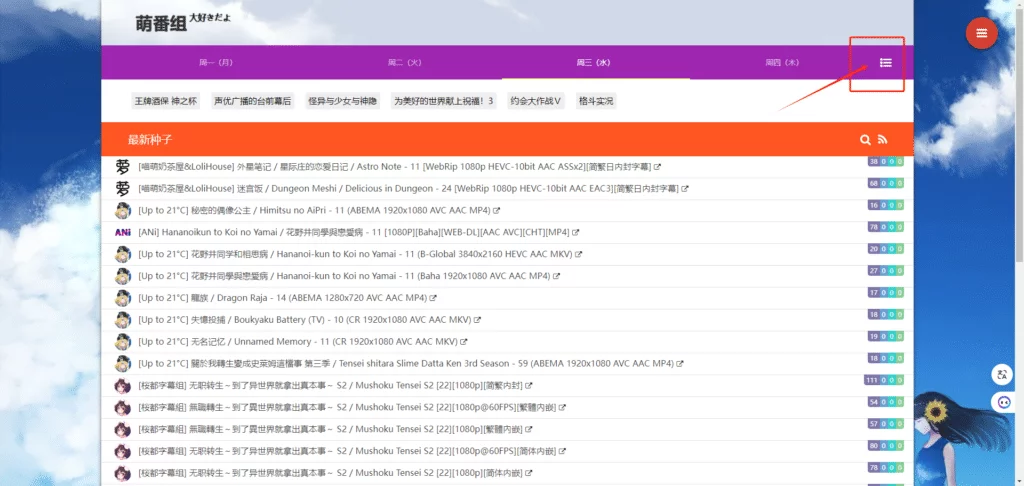Click the 格斗实况 tag
Viewport: 1024px width, 486px height.
point(596,101)
